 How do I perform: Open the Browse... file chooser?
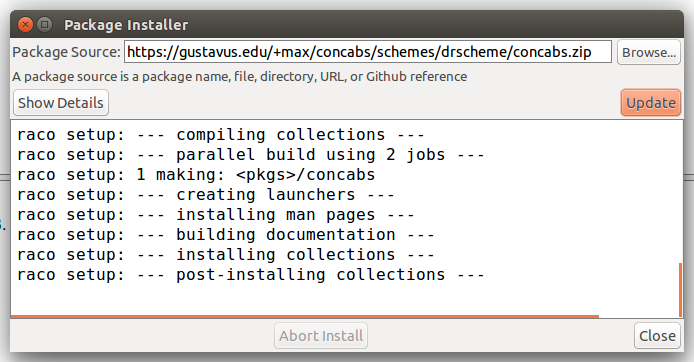[x=649, y=53]
